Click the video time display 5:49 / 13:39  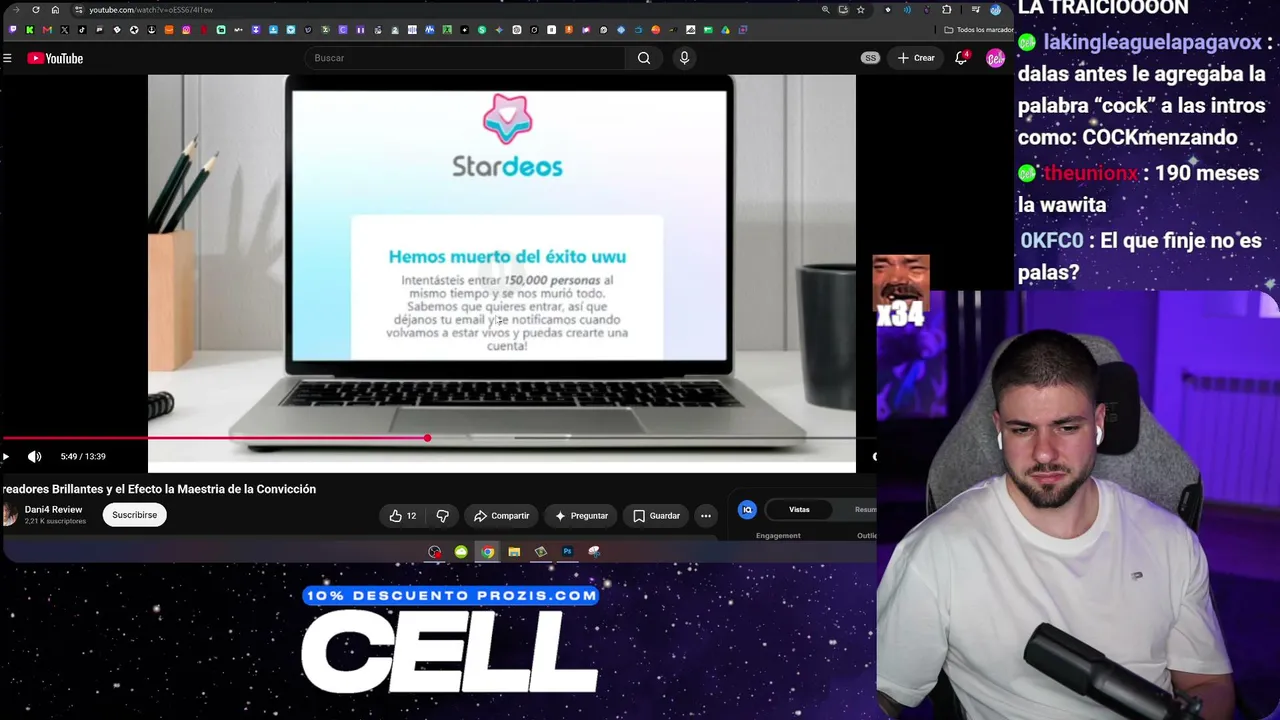click(83, 457)
